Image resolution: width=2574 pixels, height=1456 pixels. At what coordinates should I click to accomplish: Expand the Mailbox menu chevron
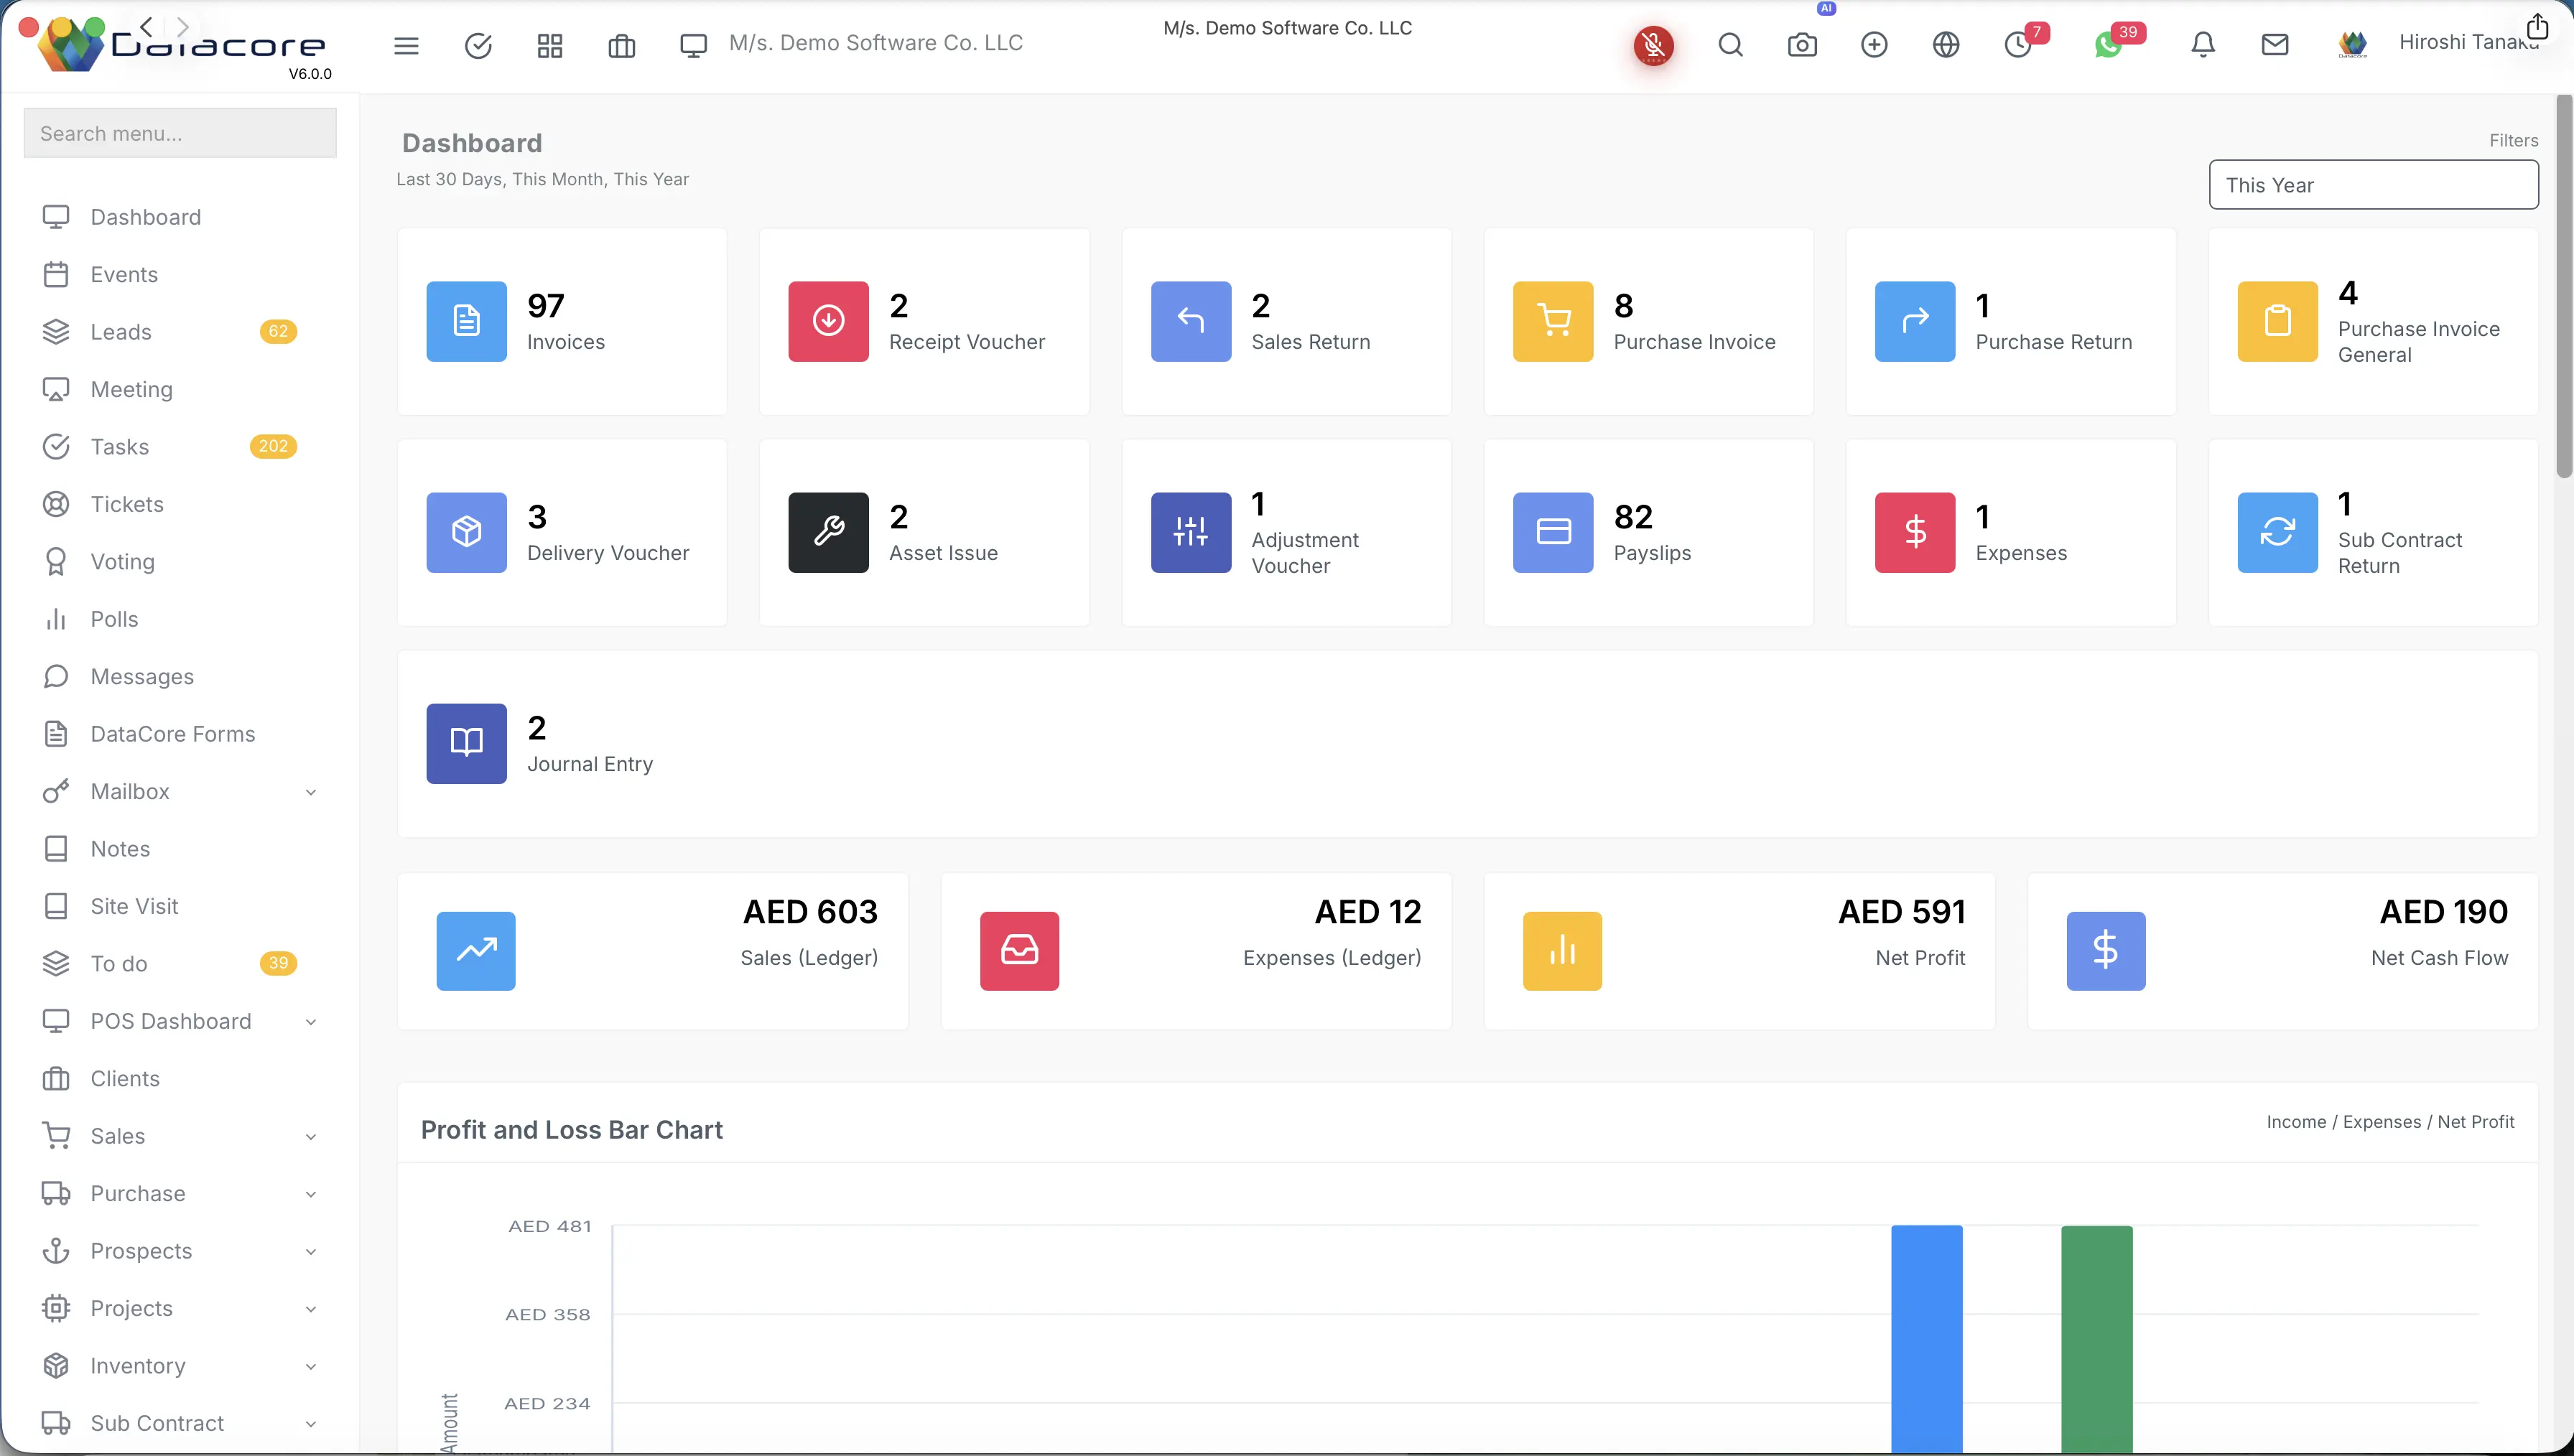tap(311, 792)
